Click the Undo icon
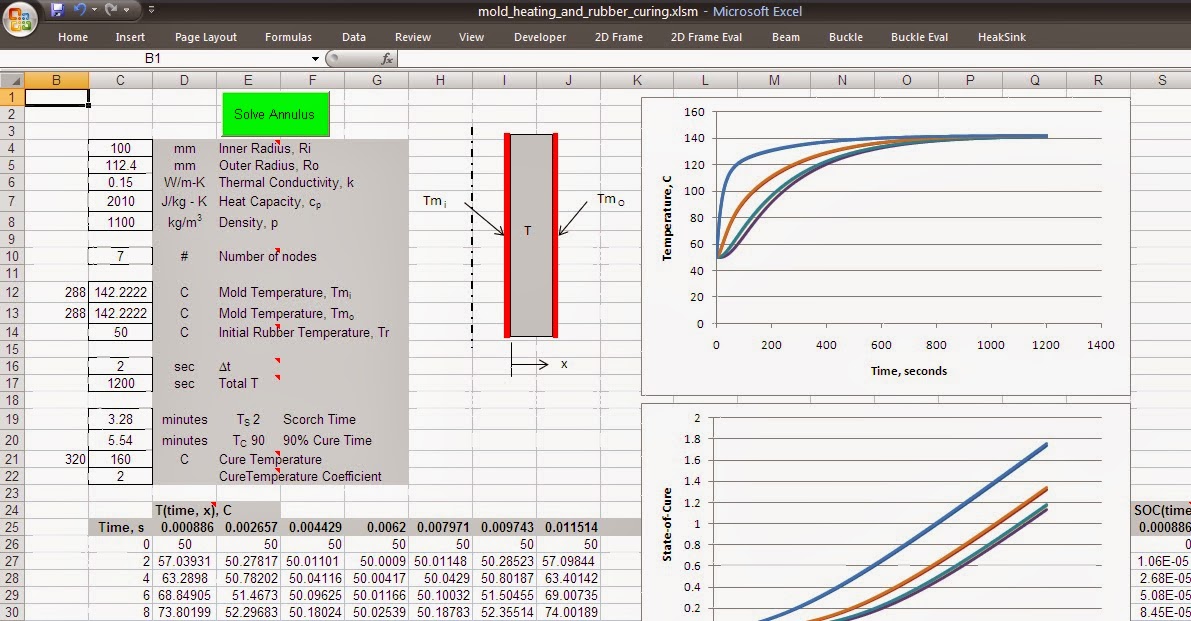The height and width of the screenshot is (621, 1191). (x=80, y=9)
